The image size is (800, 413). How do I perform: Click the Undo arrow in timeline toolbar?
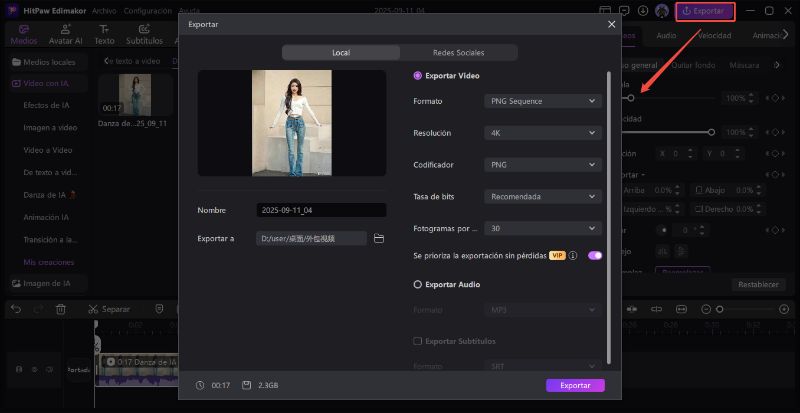[x=16, y=309]
